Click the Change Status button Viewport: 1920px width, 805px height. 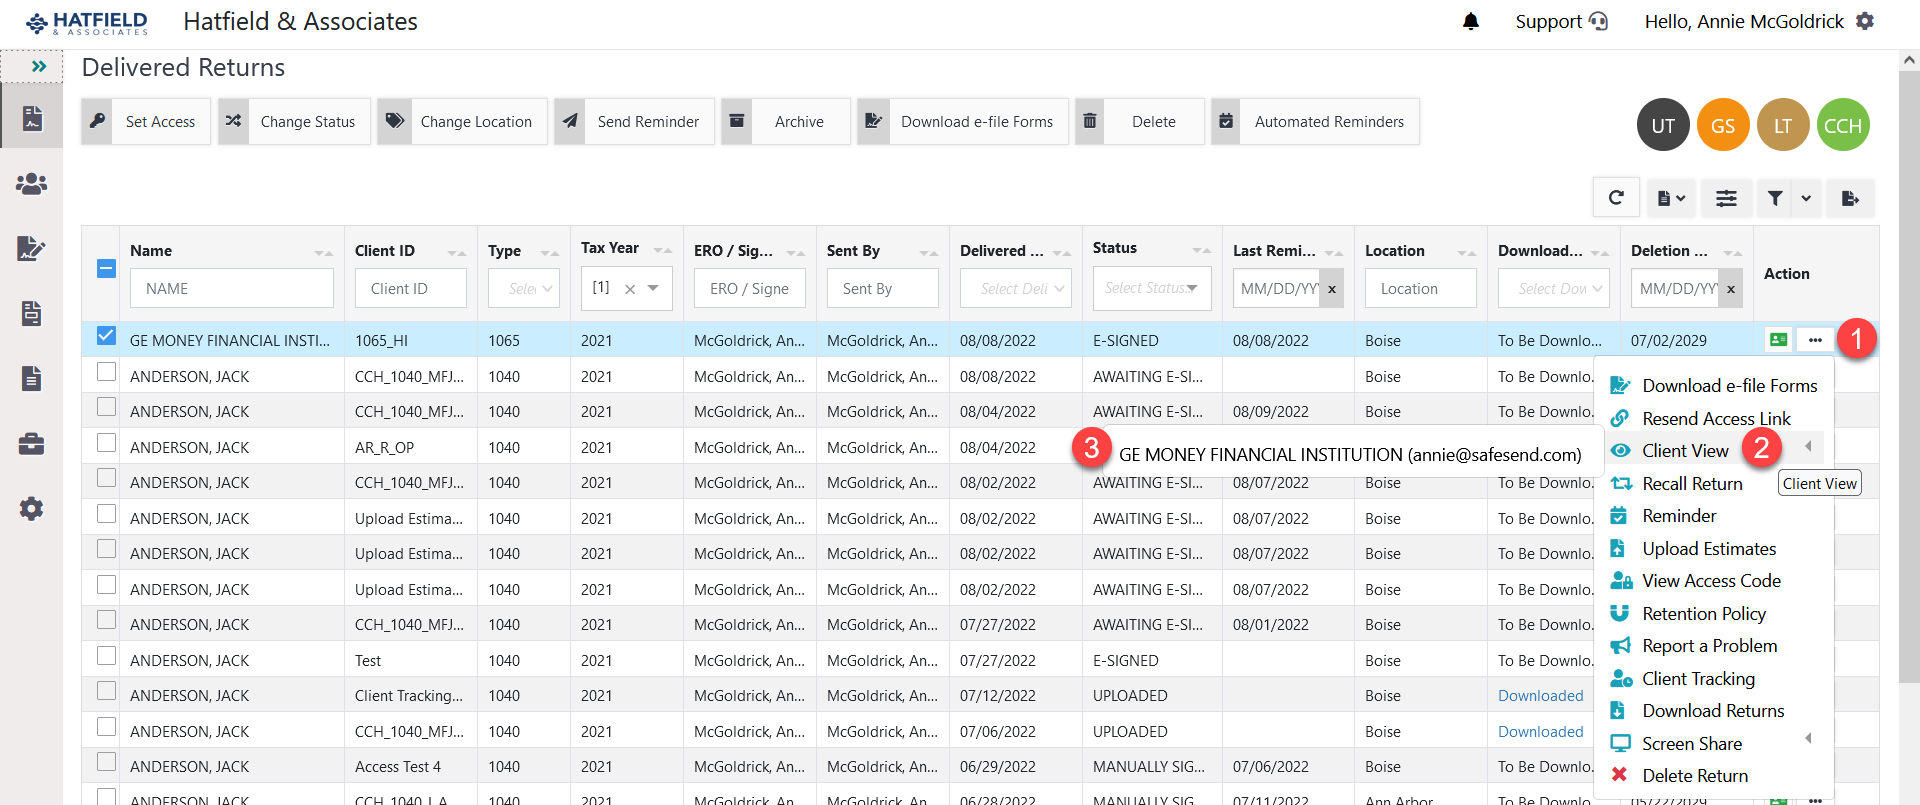294,121
